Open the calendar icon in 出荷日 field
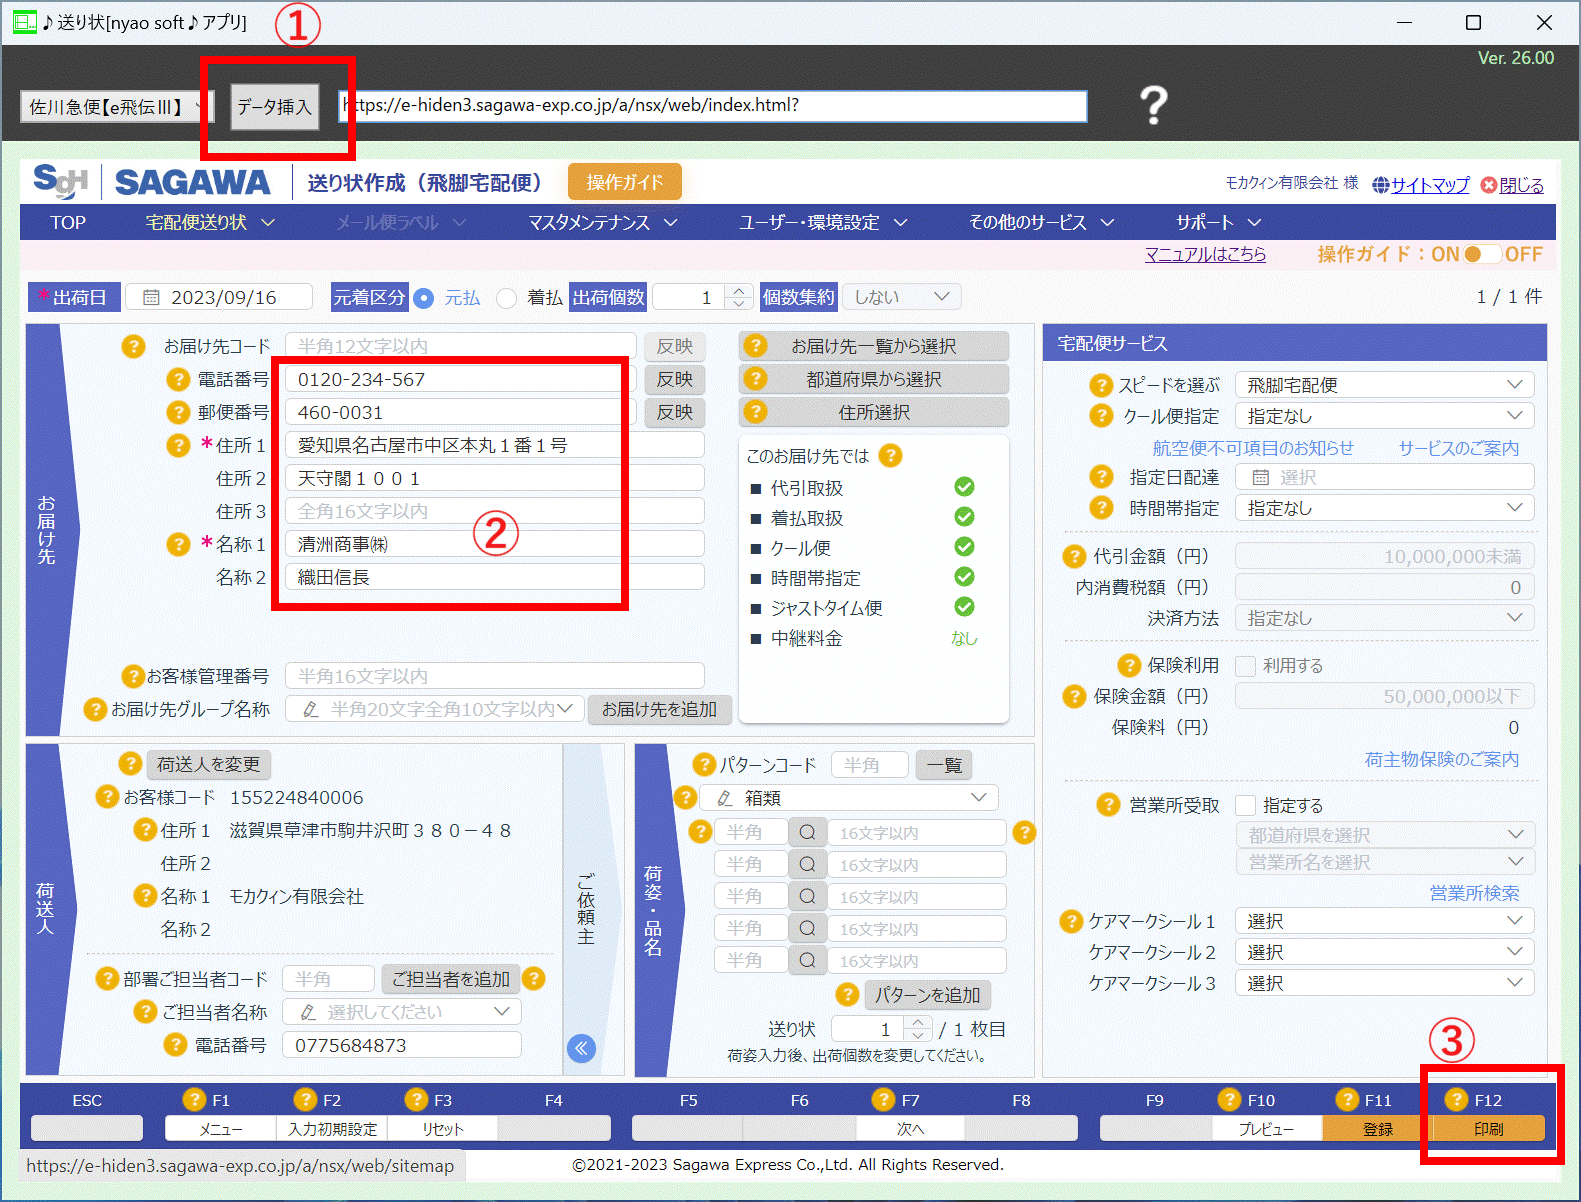The image size is (1581, 1202). [151, 297]
